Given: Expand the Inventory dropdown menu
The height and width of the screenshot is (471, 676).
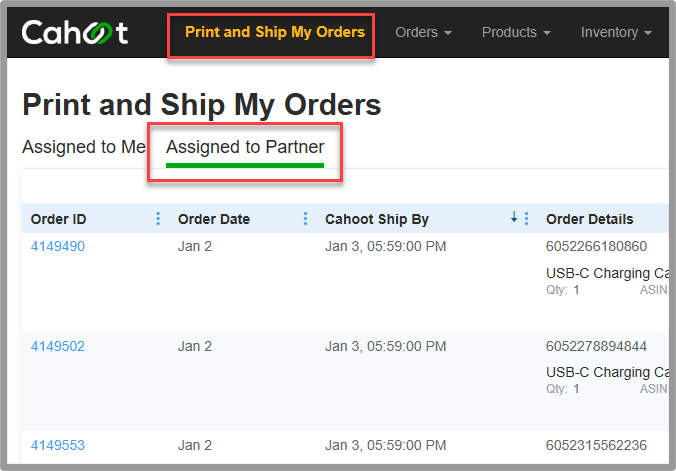Looking at the screenshot, I should 616,32.
